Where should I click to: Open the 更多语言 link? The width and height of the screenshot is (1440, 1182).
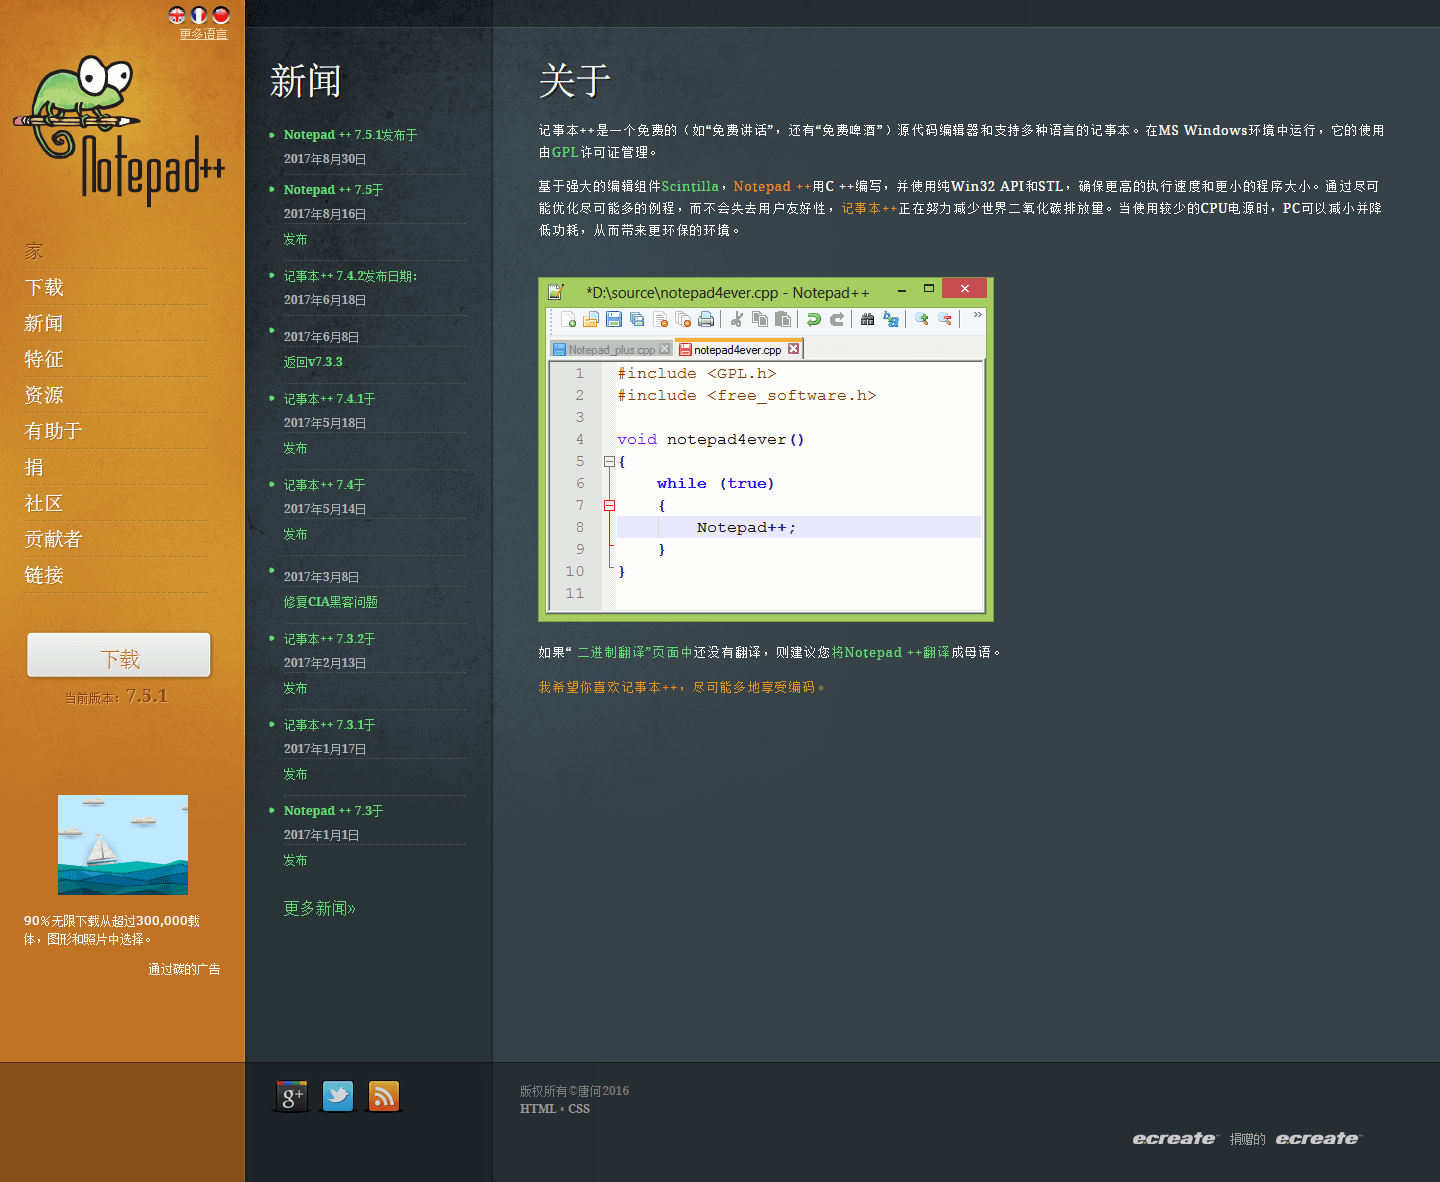[203, 34]
